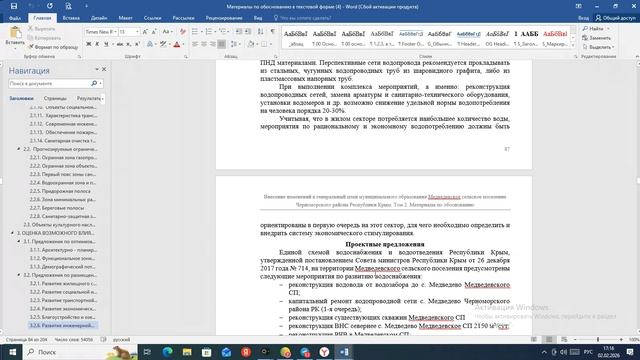
Task: Center the paragraph text
Action: pyautogui.click(x=204, y=44)
